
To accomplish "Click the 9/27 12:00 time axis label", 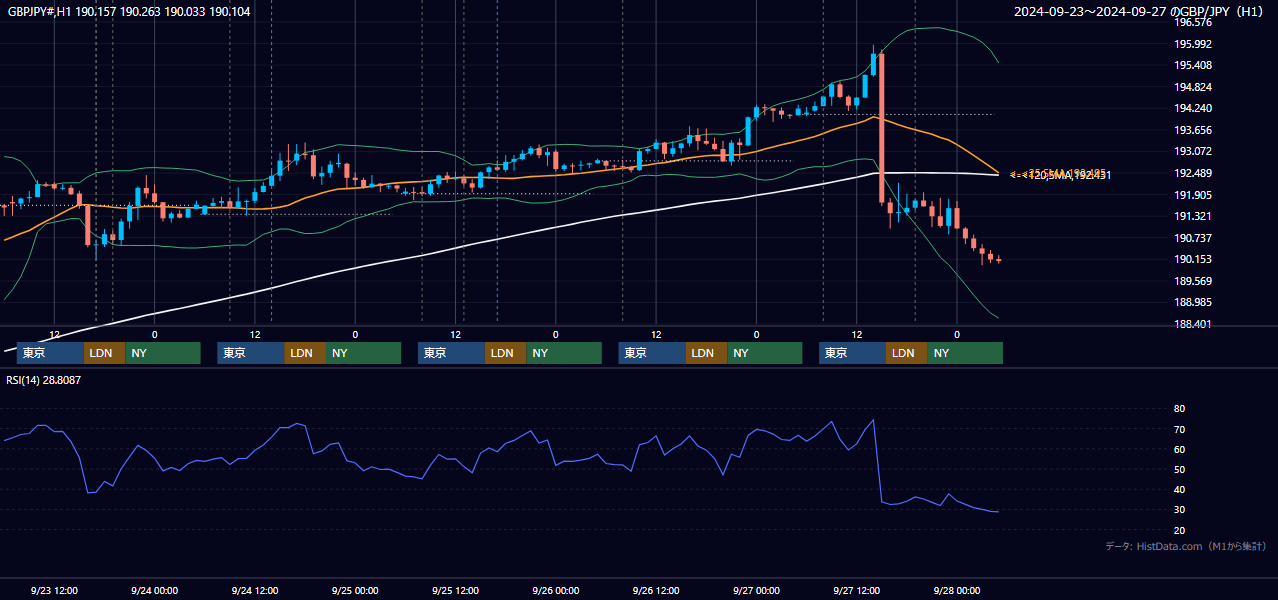I will click(x=856, y=590).
